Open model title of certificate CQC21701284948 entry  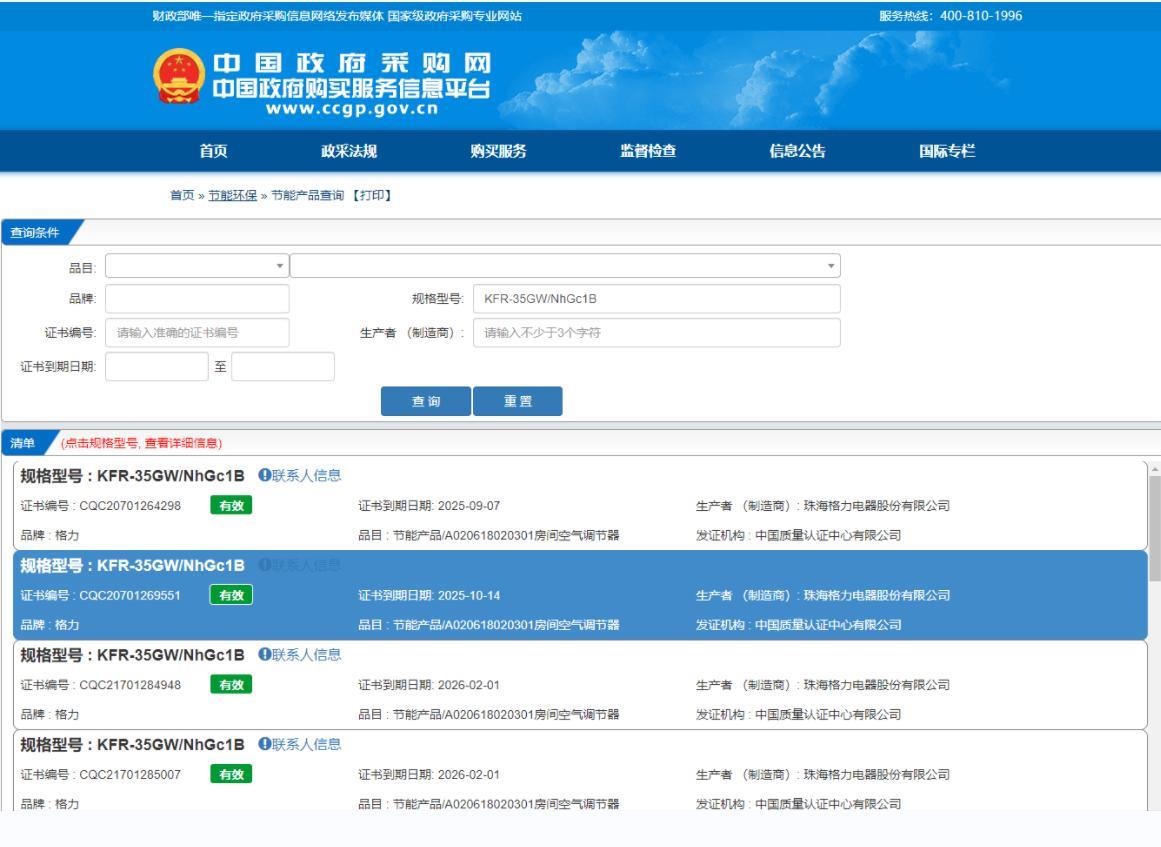pyautogui.click(x=133, y=655)
